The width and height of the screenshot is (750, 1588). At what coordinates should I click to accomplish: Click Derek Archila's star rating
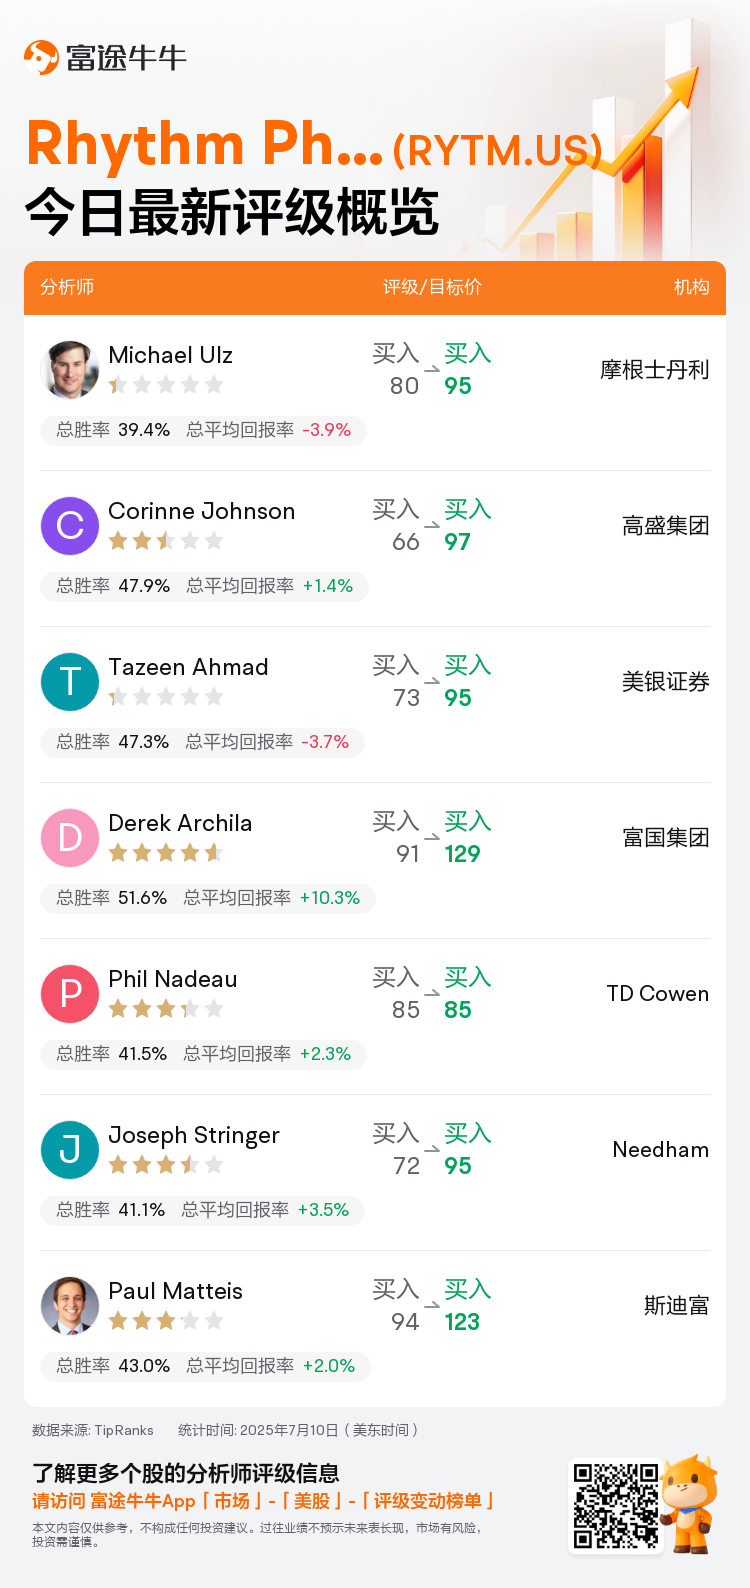click(x=166, y=853)
